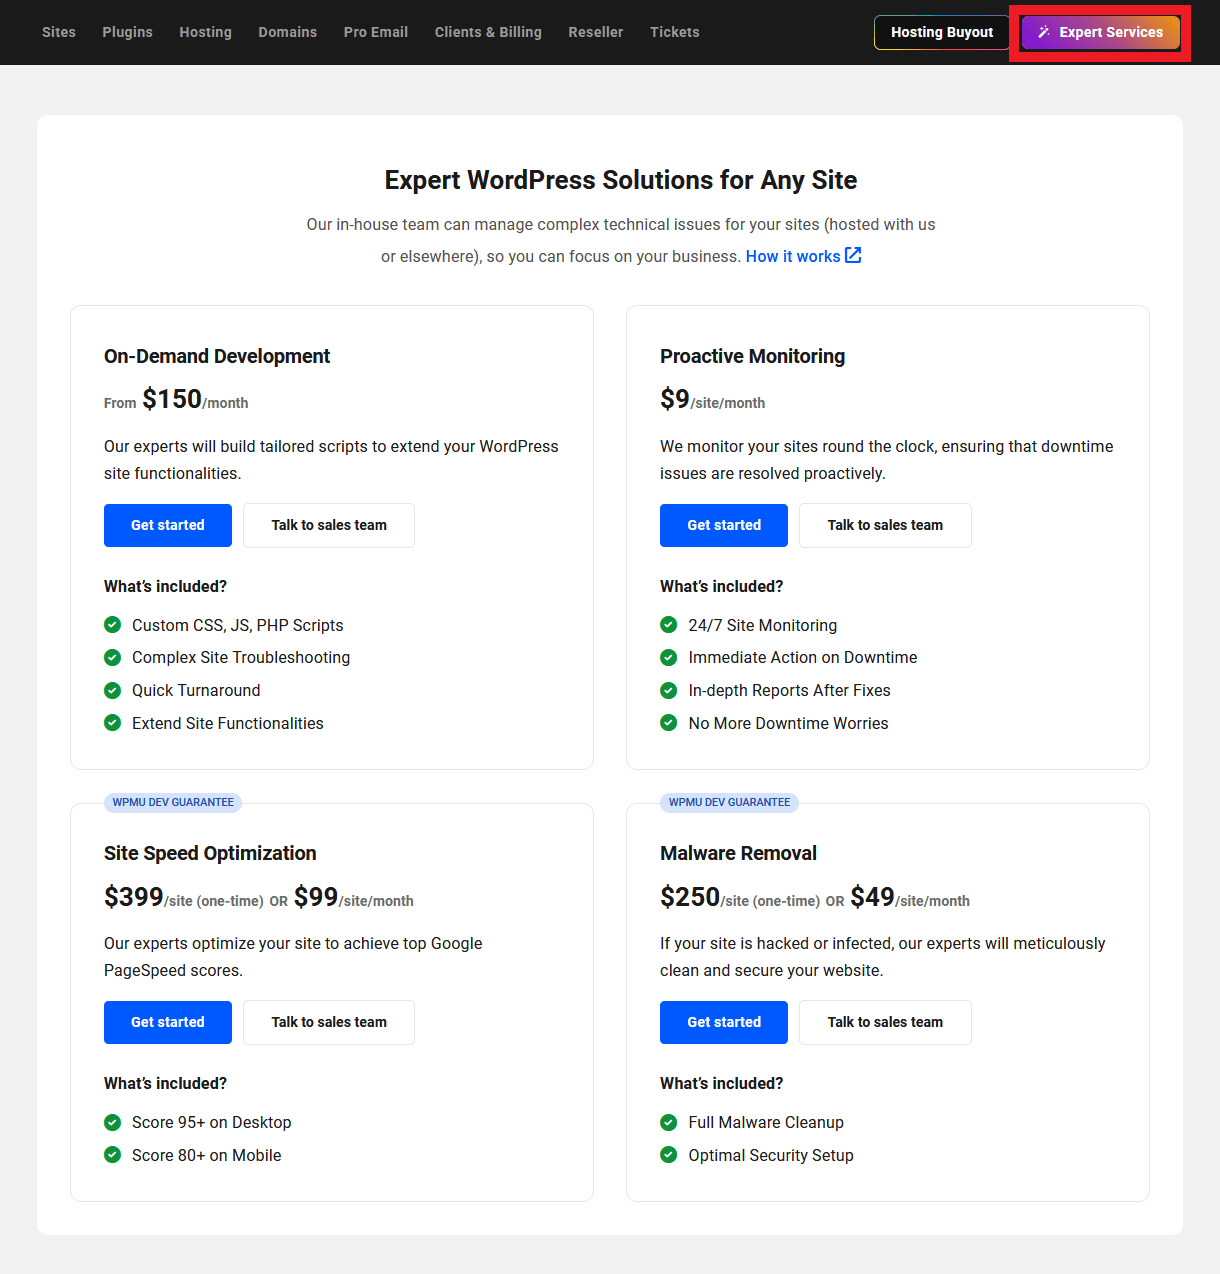Click the On-Demand Development heading
Image resolution: width=1220 pixels, height=1274 pixels.
tap(217, 356)
